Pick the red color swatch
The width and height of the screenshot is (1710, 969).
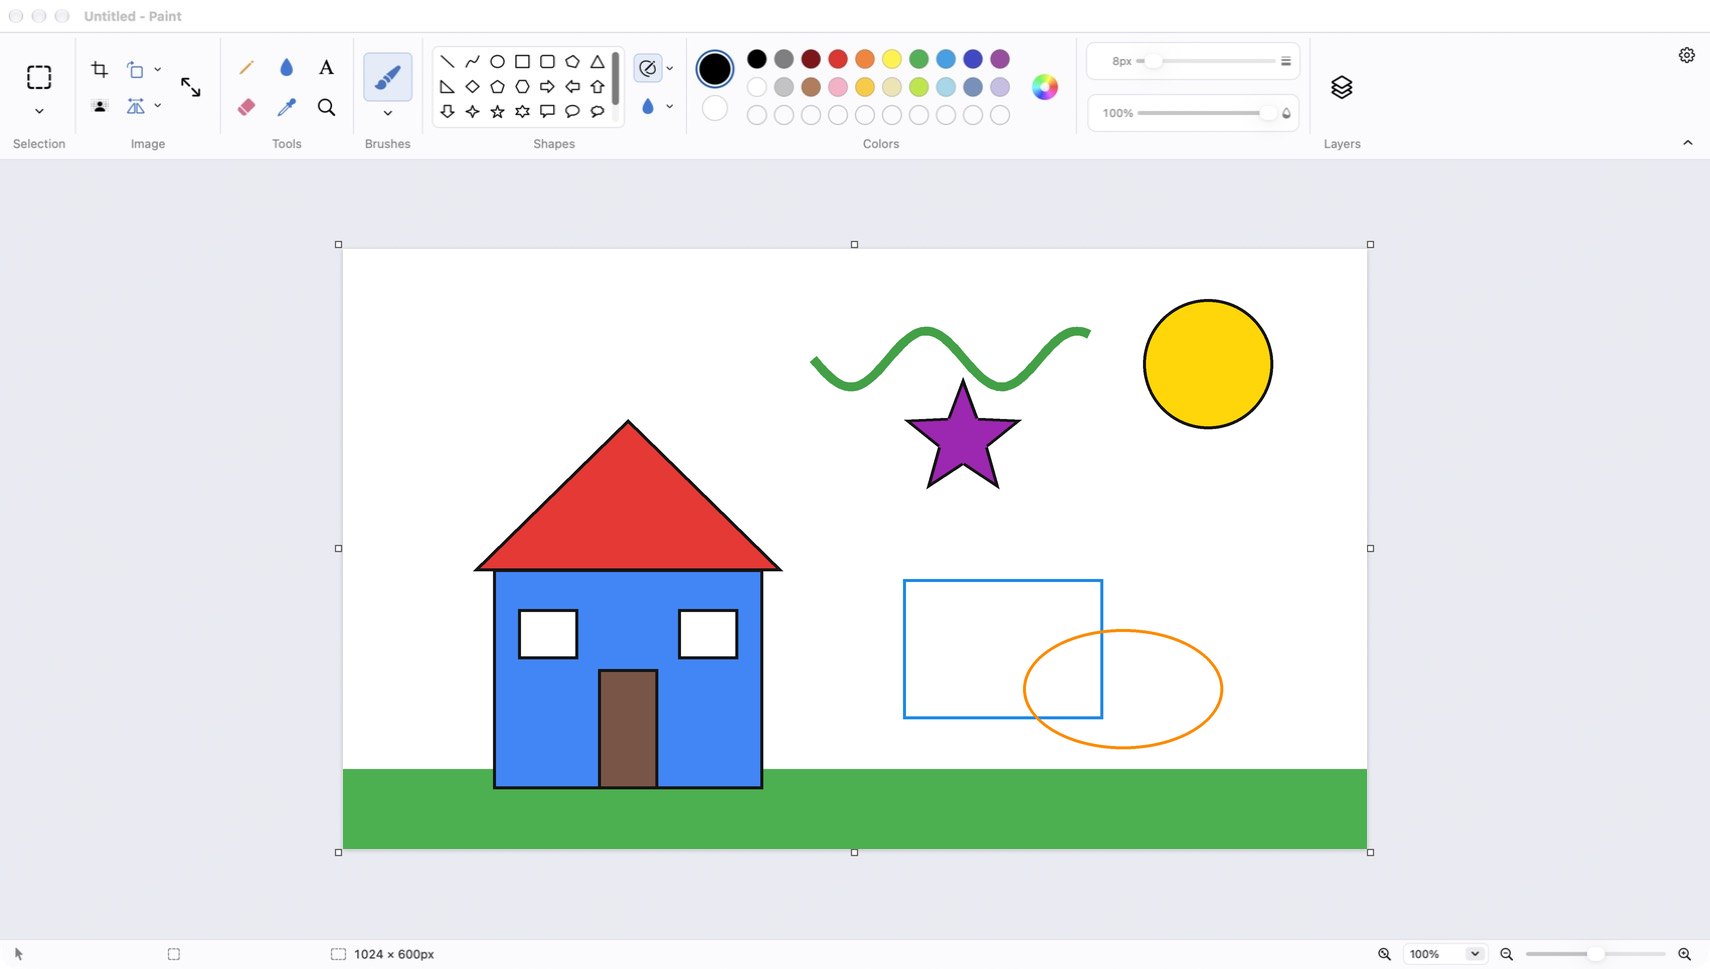point(838,59)
